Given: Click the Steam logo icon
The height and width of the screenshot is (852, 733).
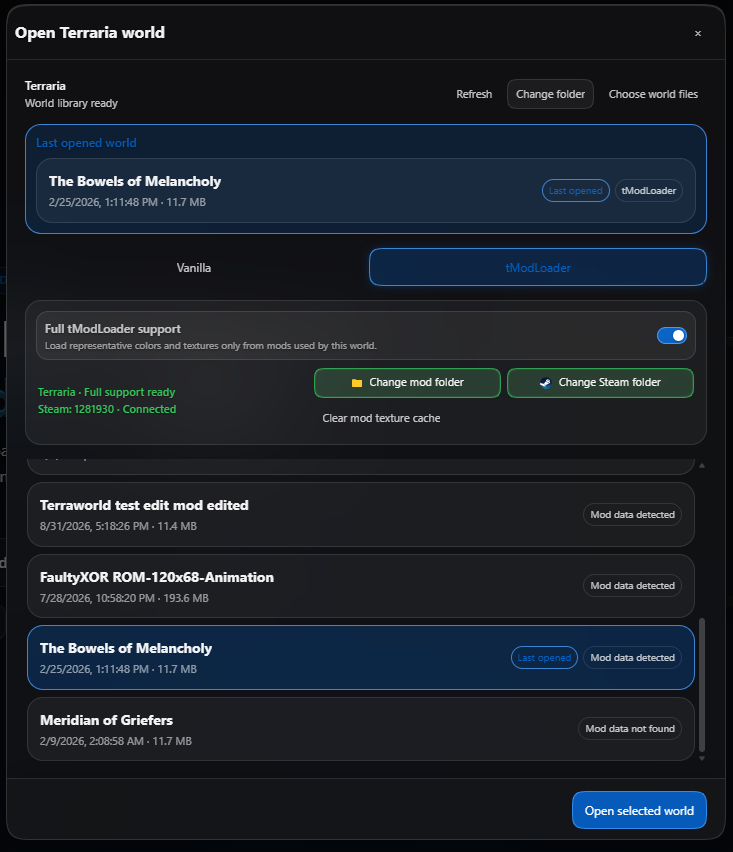Looking at the screenshot, I should [x=545, y=383].
